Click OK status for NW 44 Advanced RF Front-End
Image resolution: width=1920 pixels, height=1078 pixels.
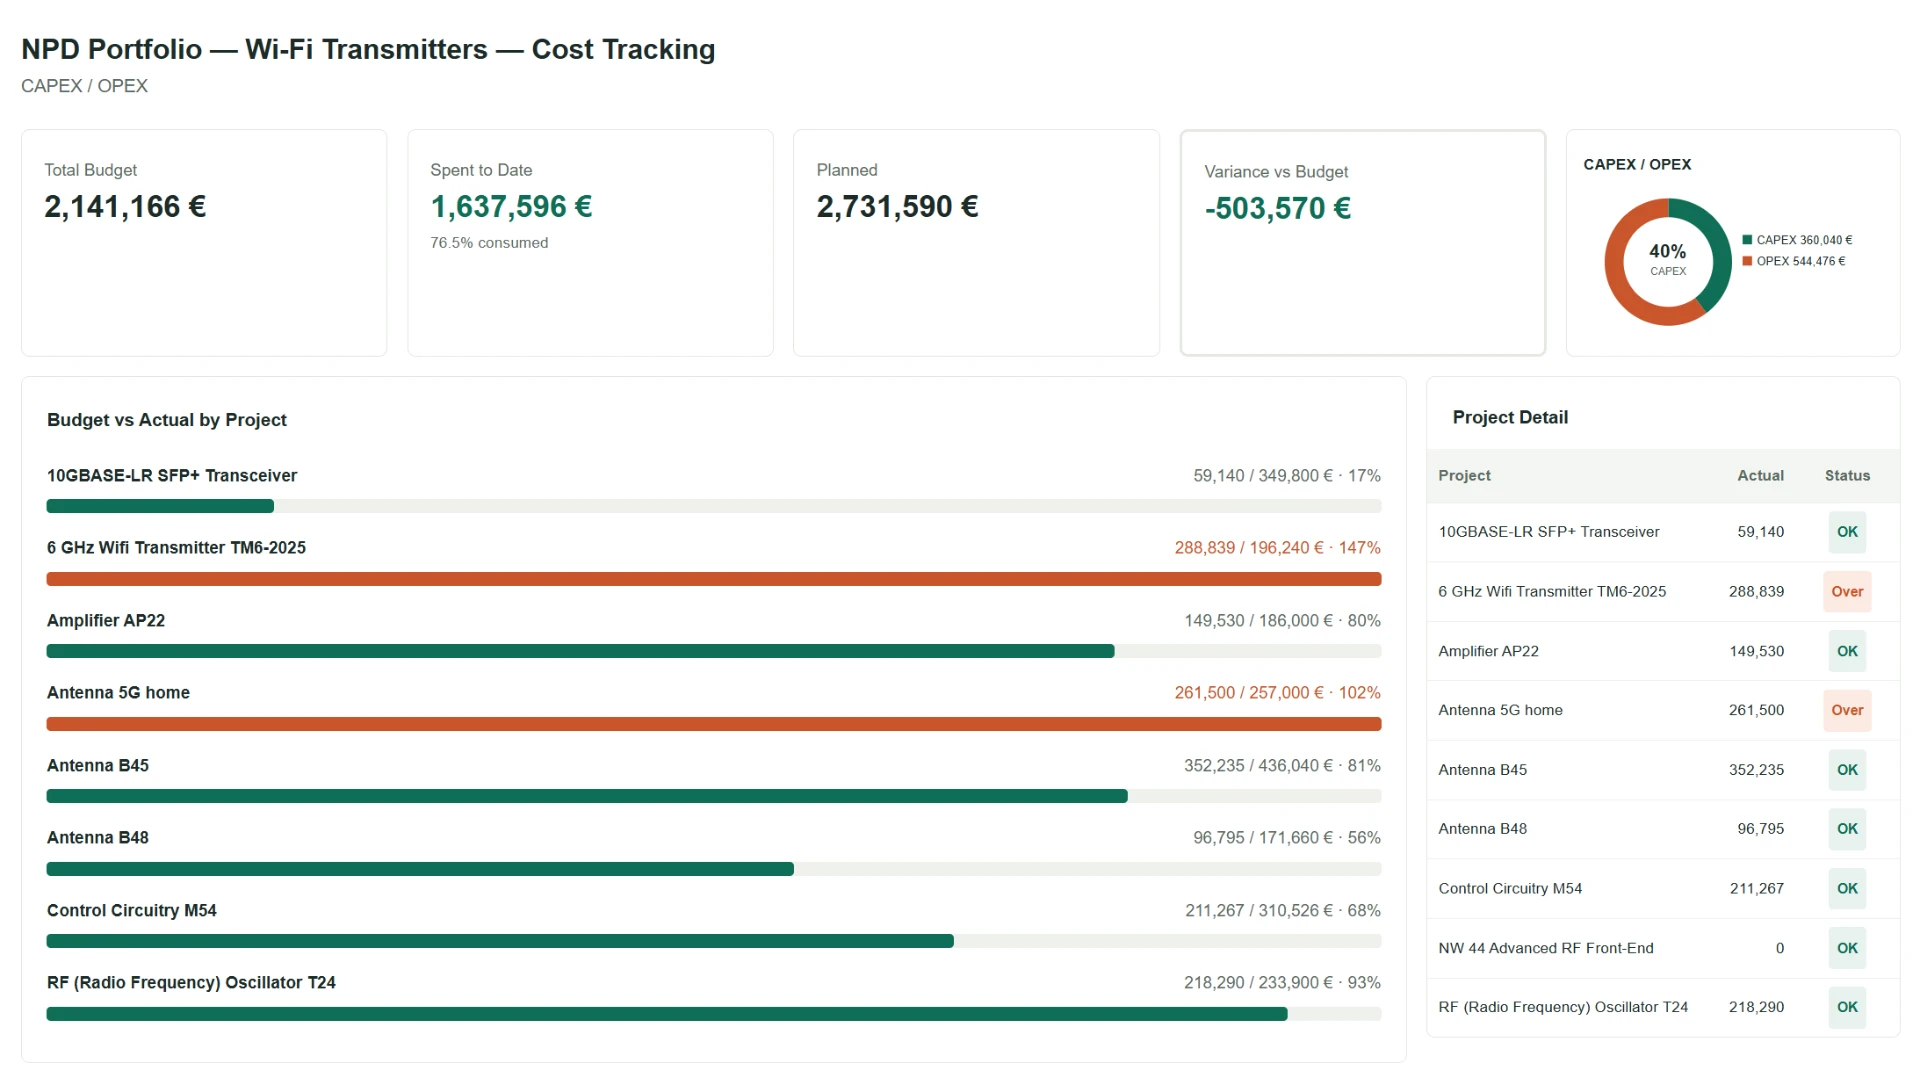[1847, 948]
